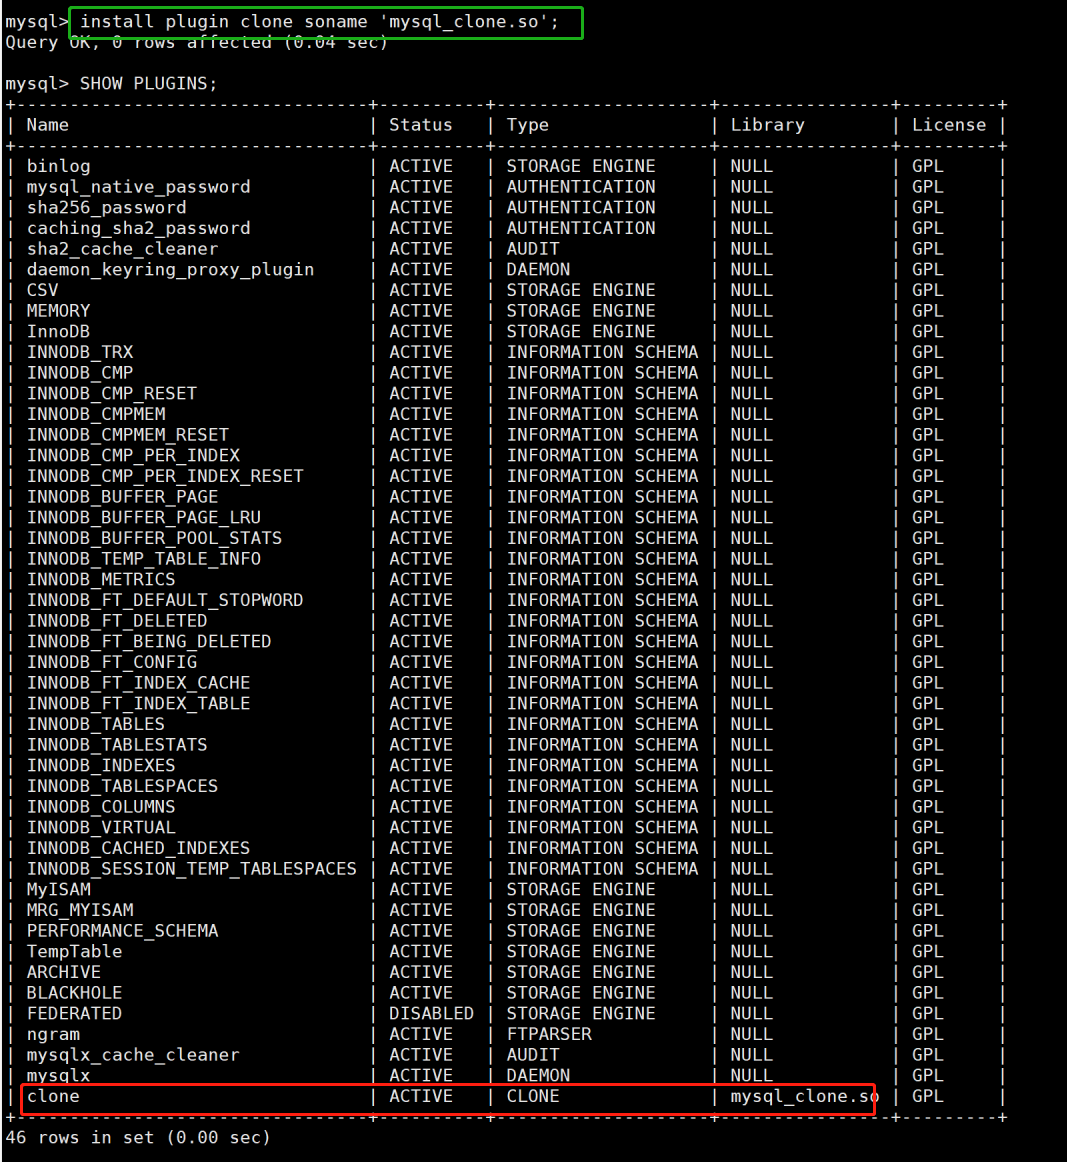The image size is (1067, 1162).
Task: Click the 'clone' plugin name
Action: 53,1096
